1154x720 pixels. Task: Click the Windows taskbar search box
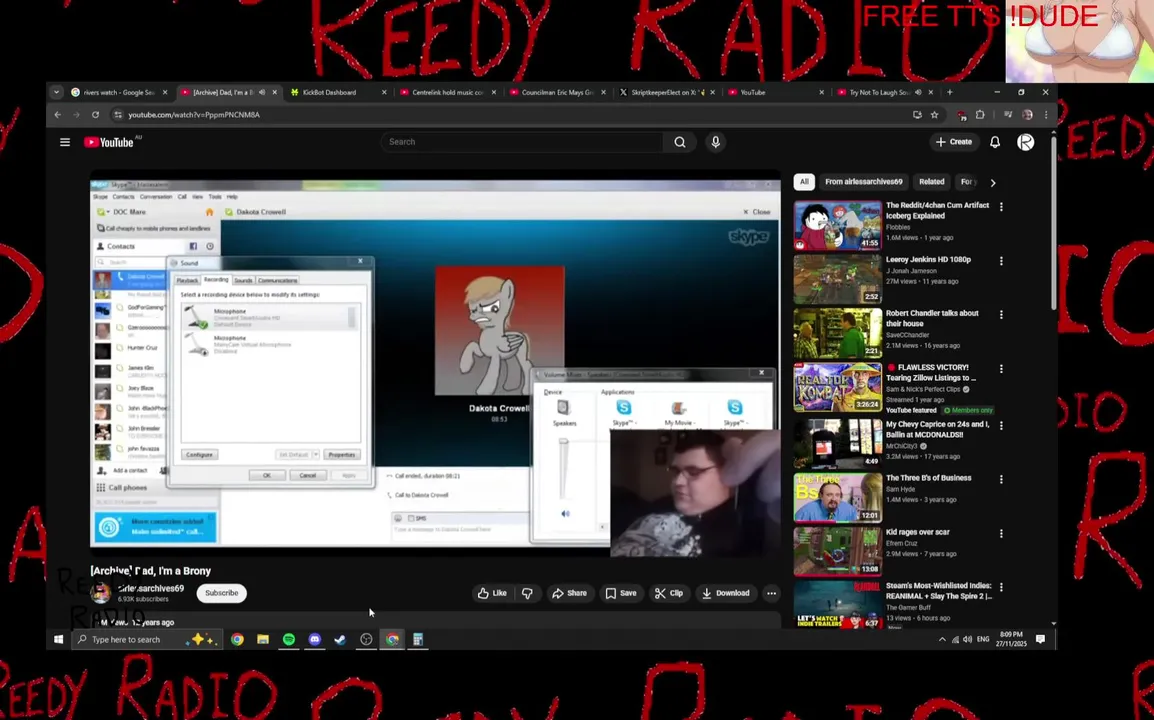tap(145, 639)
